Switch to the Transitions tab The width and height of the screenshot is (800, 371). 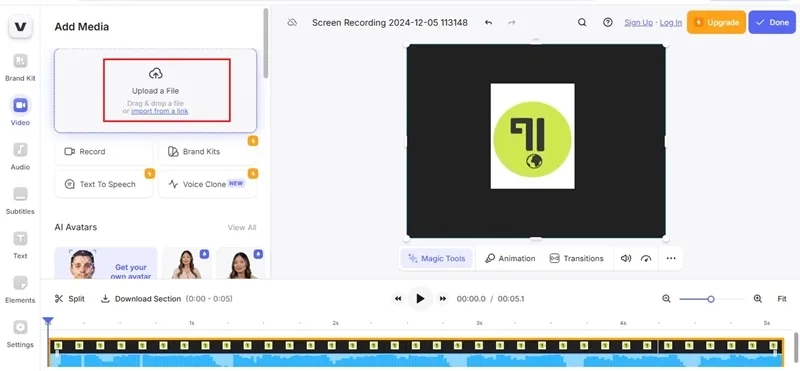pyautogui.click(x=577, y=258)
